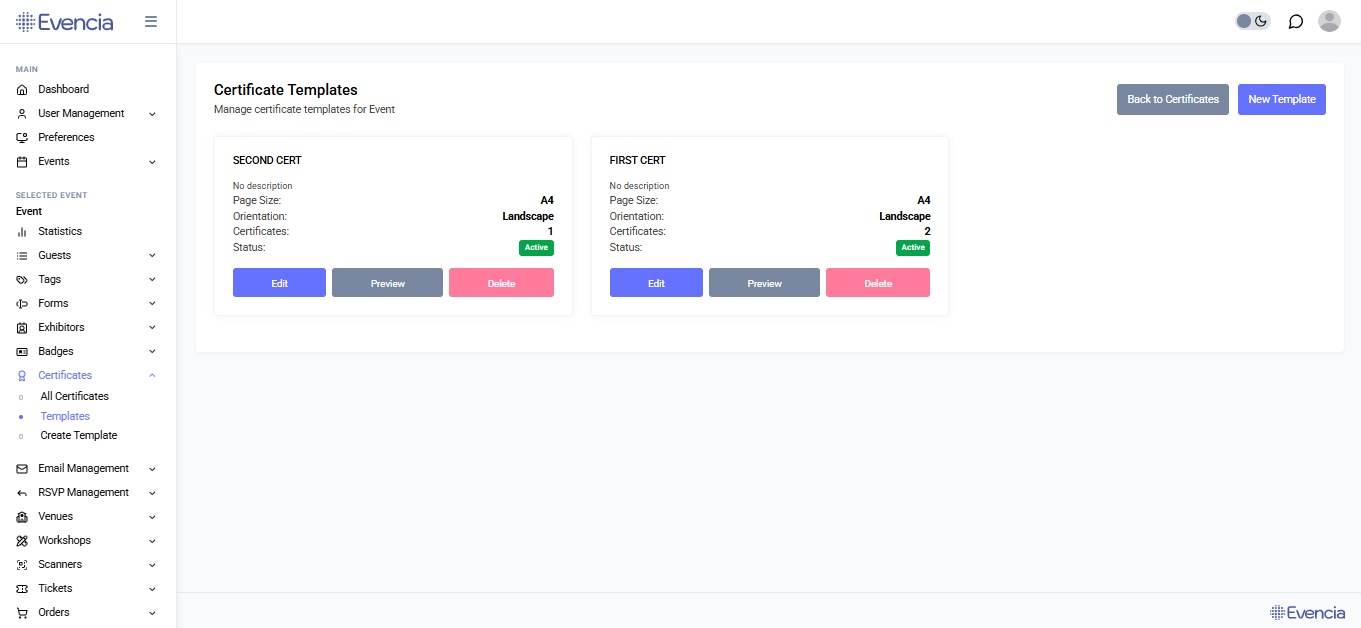Screen dimensions: 1361x628
Task: Open the Templates menu item
Action: coord(65,416)
